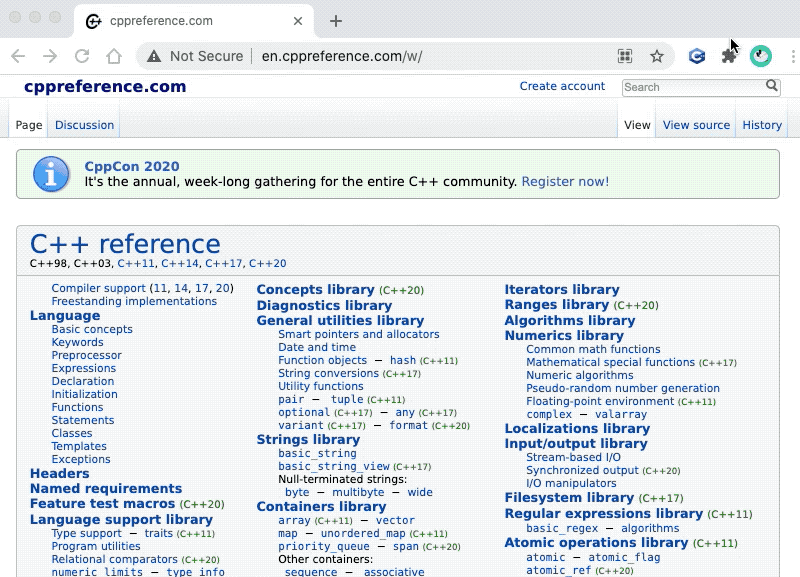Viewport: 800px width, 577px height.
Task: Open the Concepts library link
Action: tap(315, 289)
